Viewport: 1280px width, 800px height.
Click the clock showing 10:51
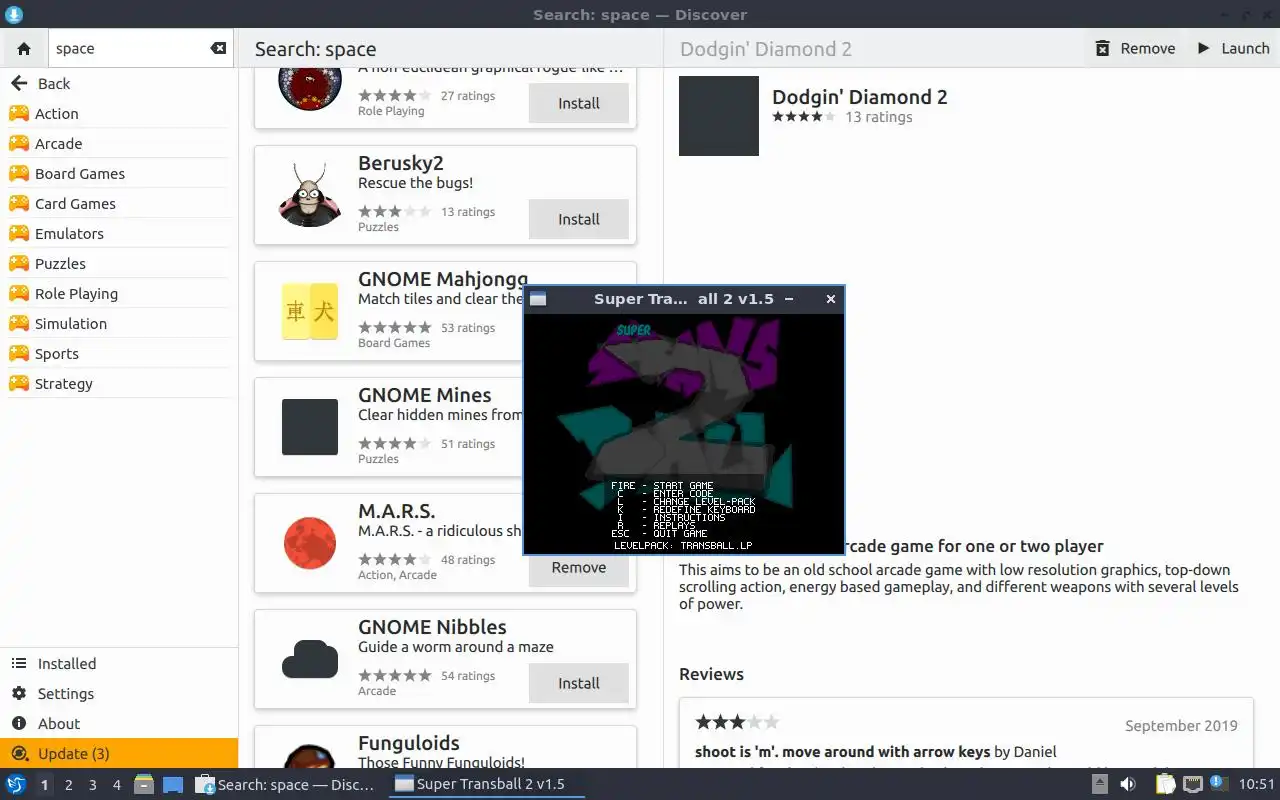pos(1257,784)
